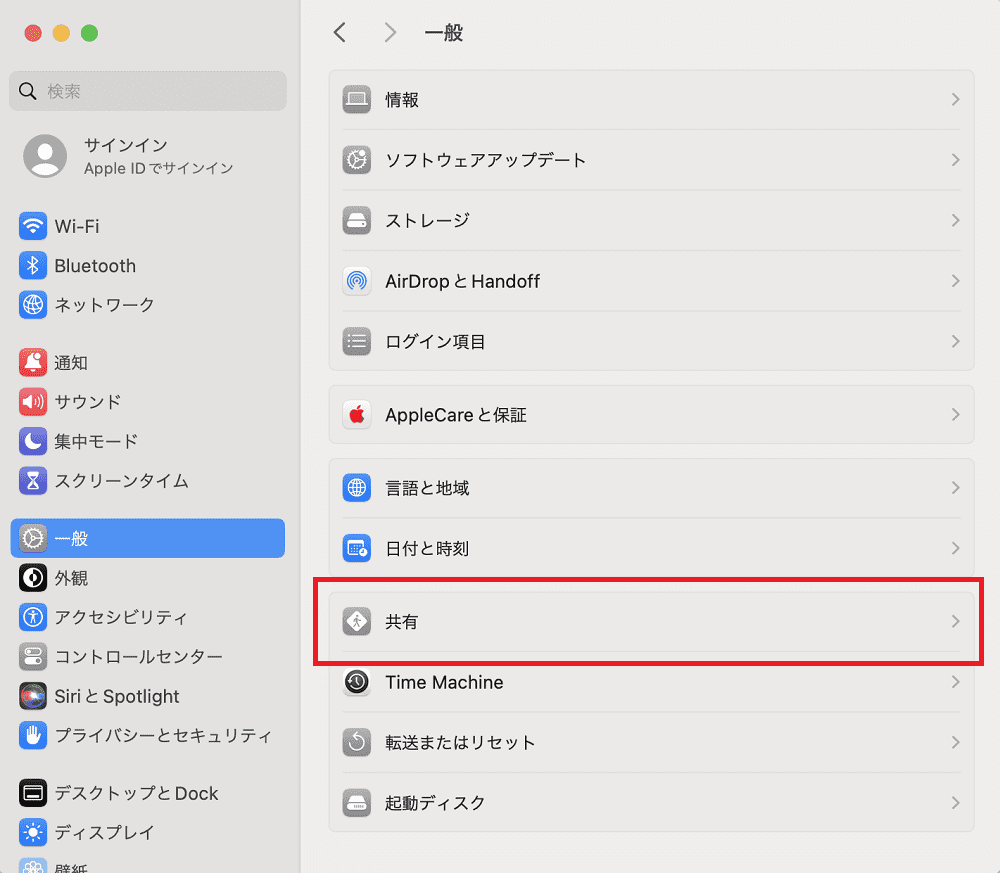Click the 検索 search field
The width and height of the screenshot is (1000, 873).
point(147,91)
